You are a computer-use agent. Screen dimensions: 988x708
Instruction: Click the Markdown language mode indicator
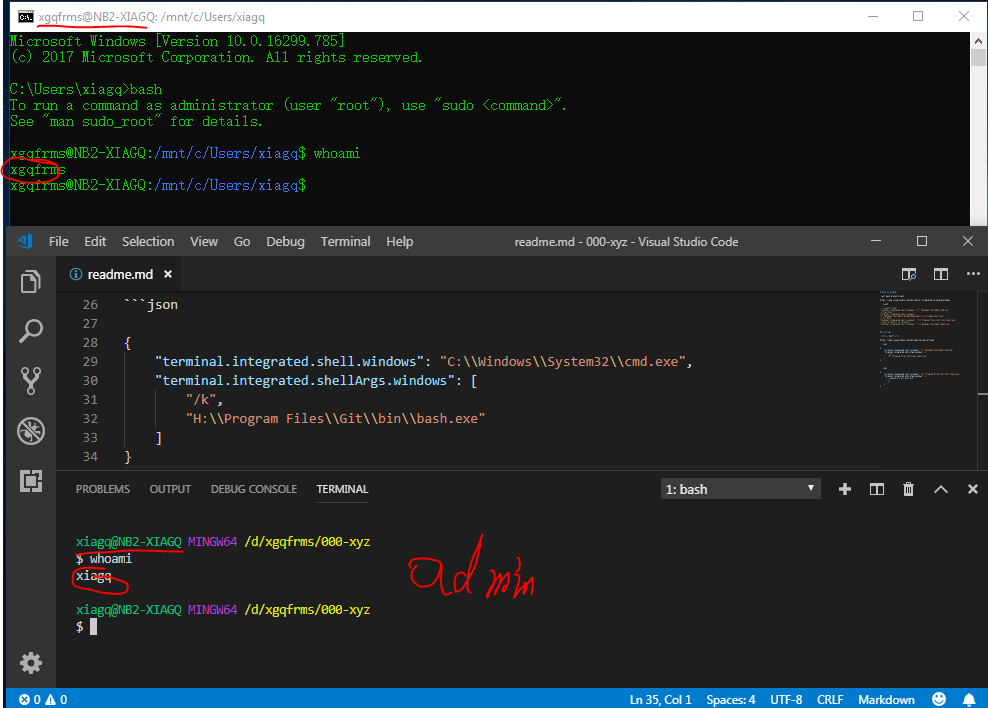(886, 699)
